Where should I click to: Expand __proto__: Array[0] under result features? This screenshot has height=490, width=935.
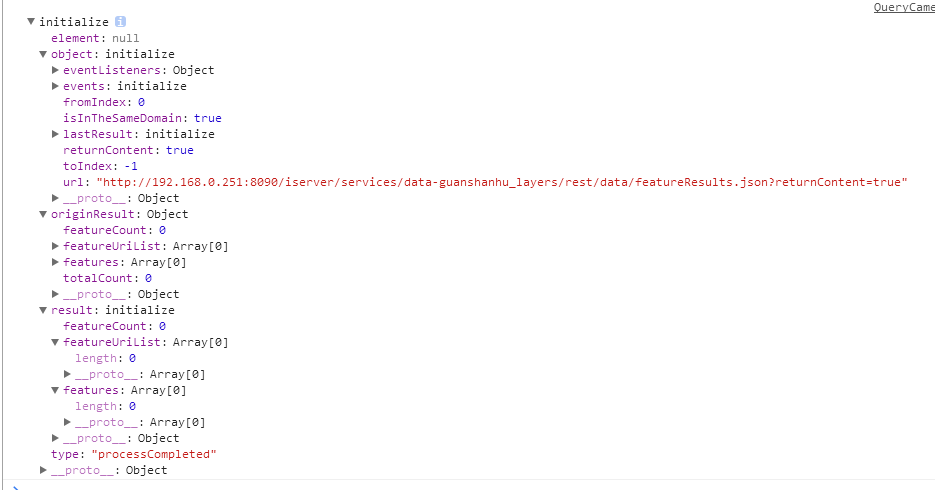pos(67,422)
